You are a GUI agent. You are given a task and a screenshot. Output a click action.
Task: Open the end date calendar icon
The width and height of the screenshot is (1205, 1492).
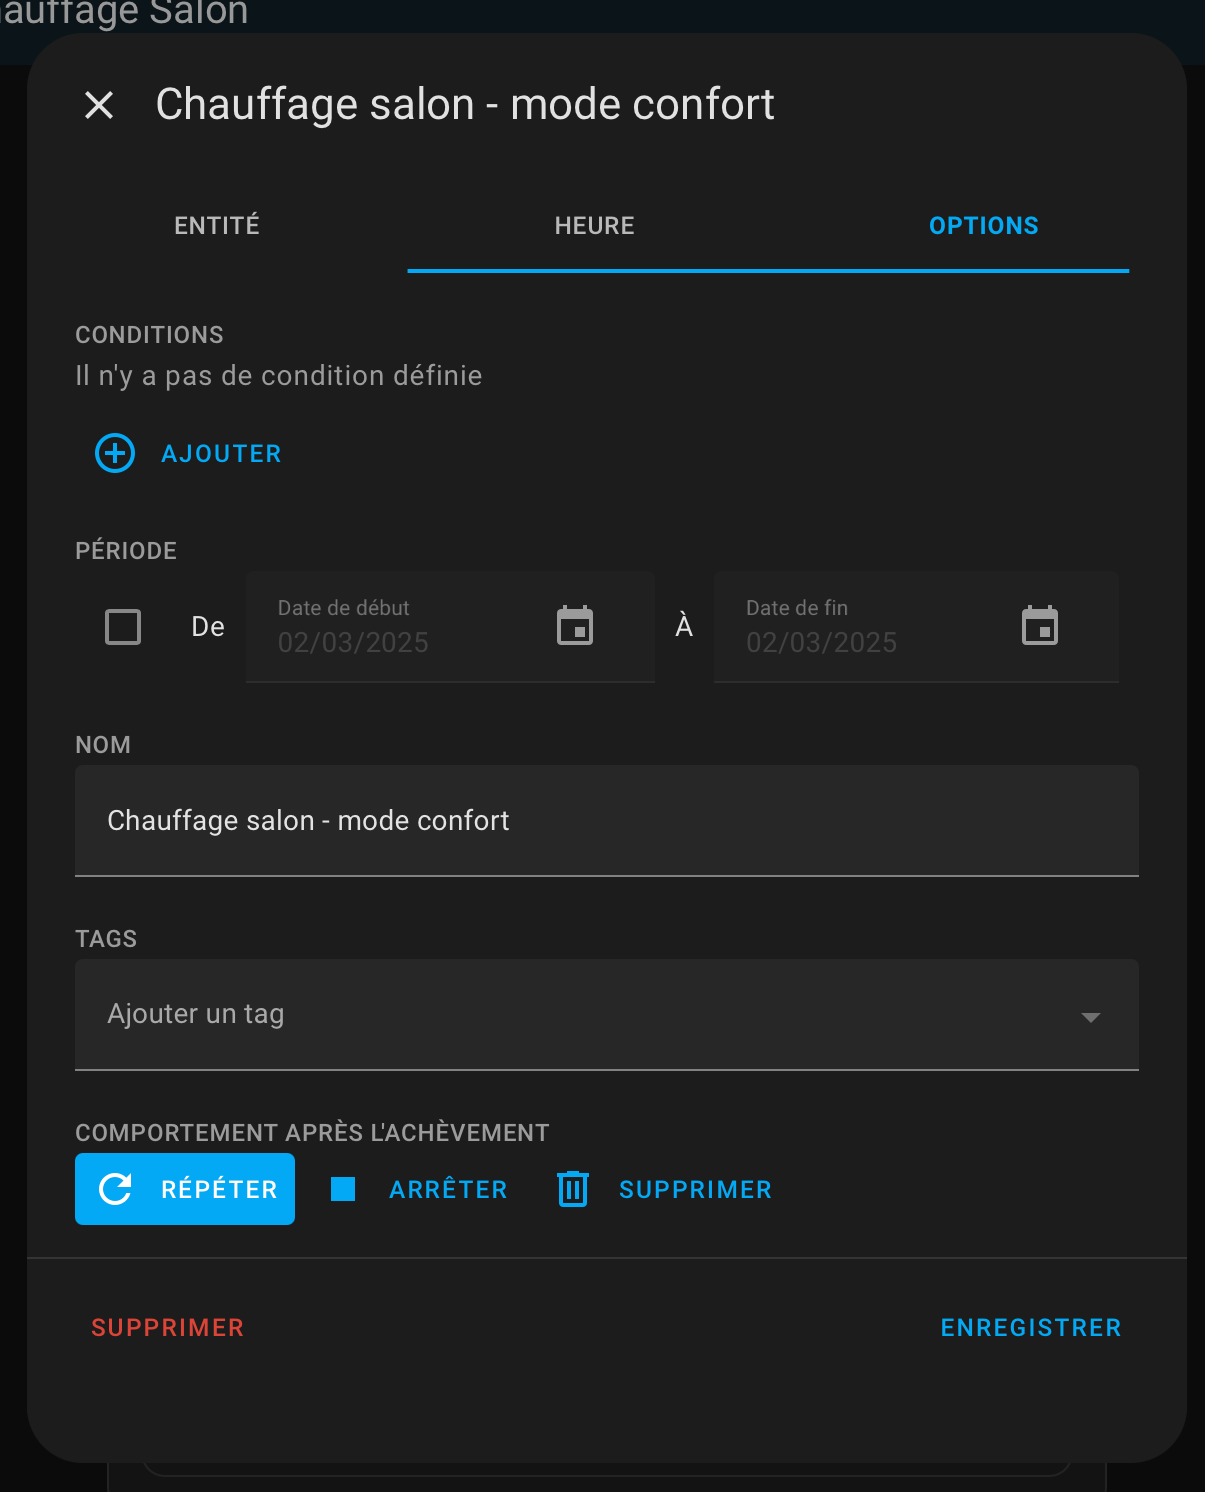1040,627
